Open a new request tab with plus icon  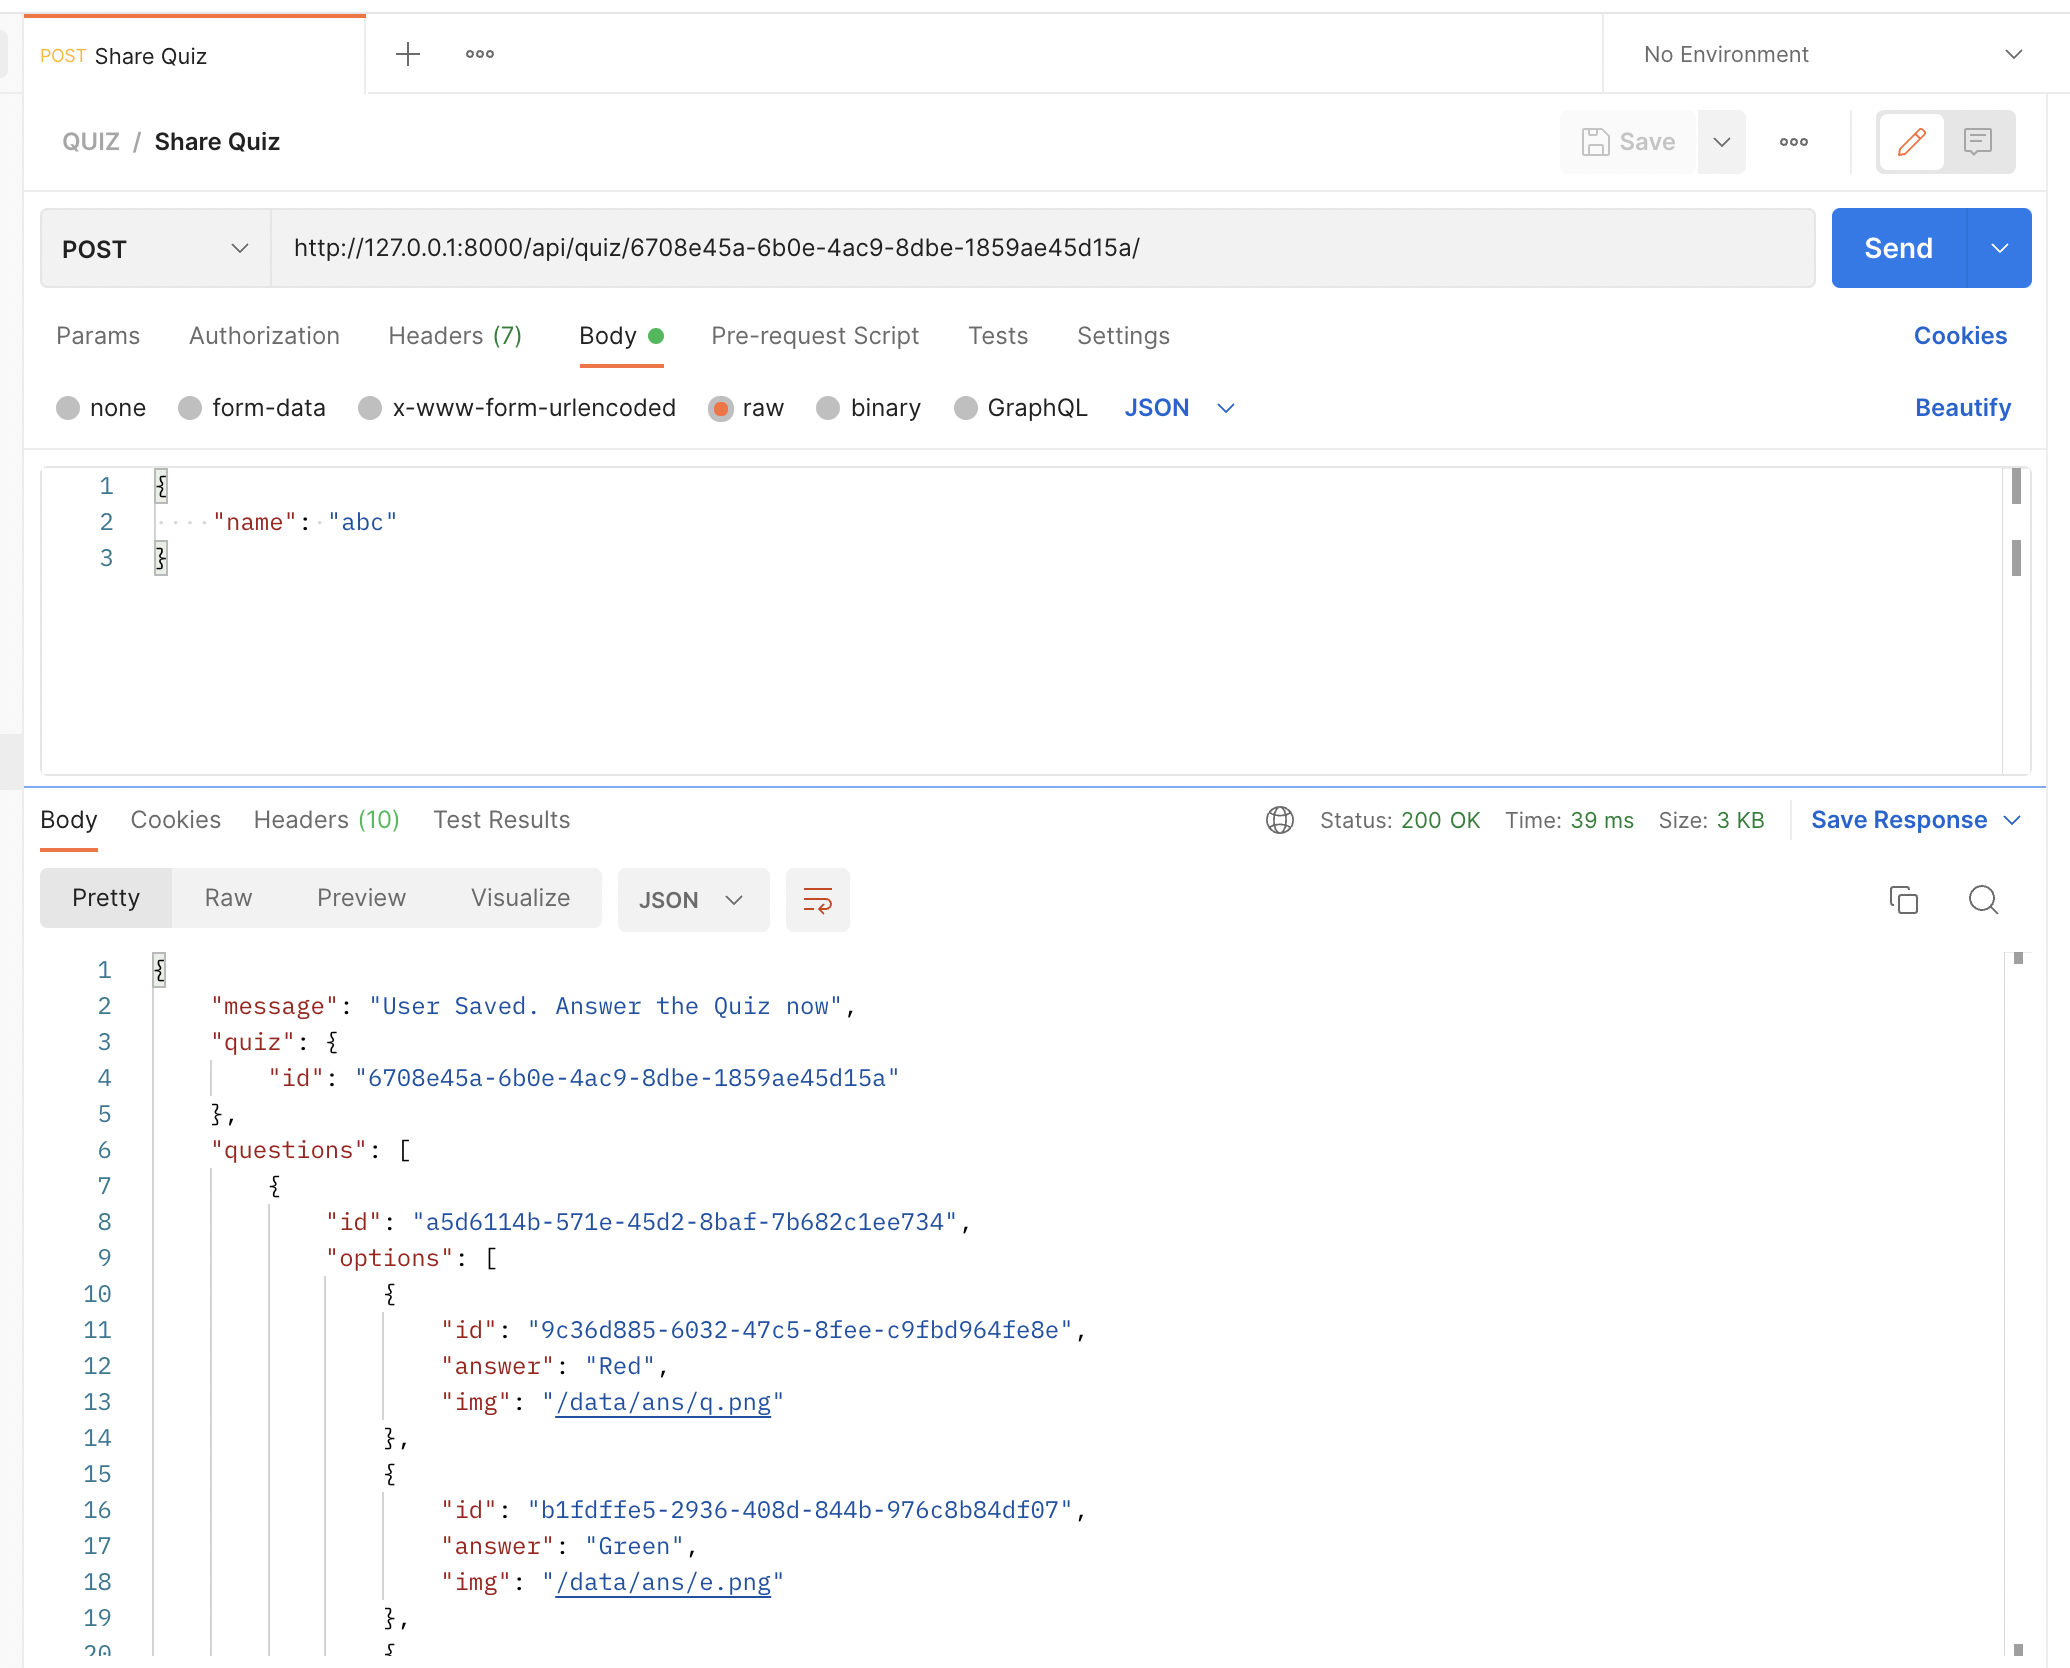click(x=408, y=54)
